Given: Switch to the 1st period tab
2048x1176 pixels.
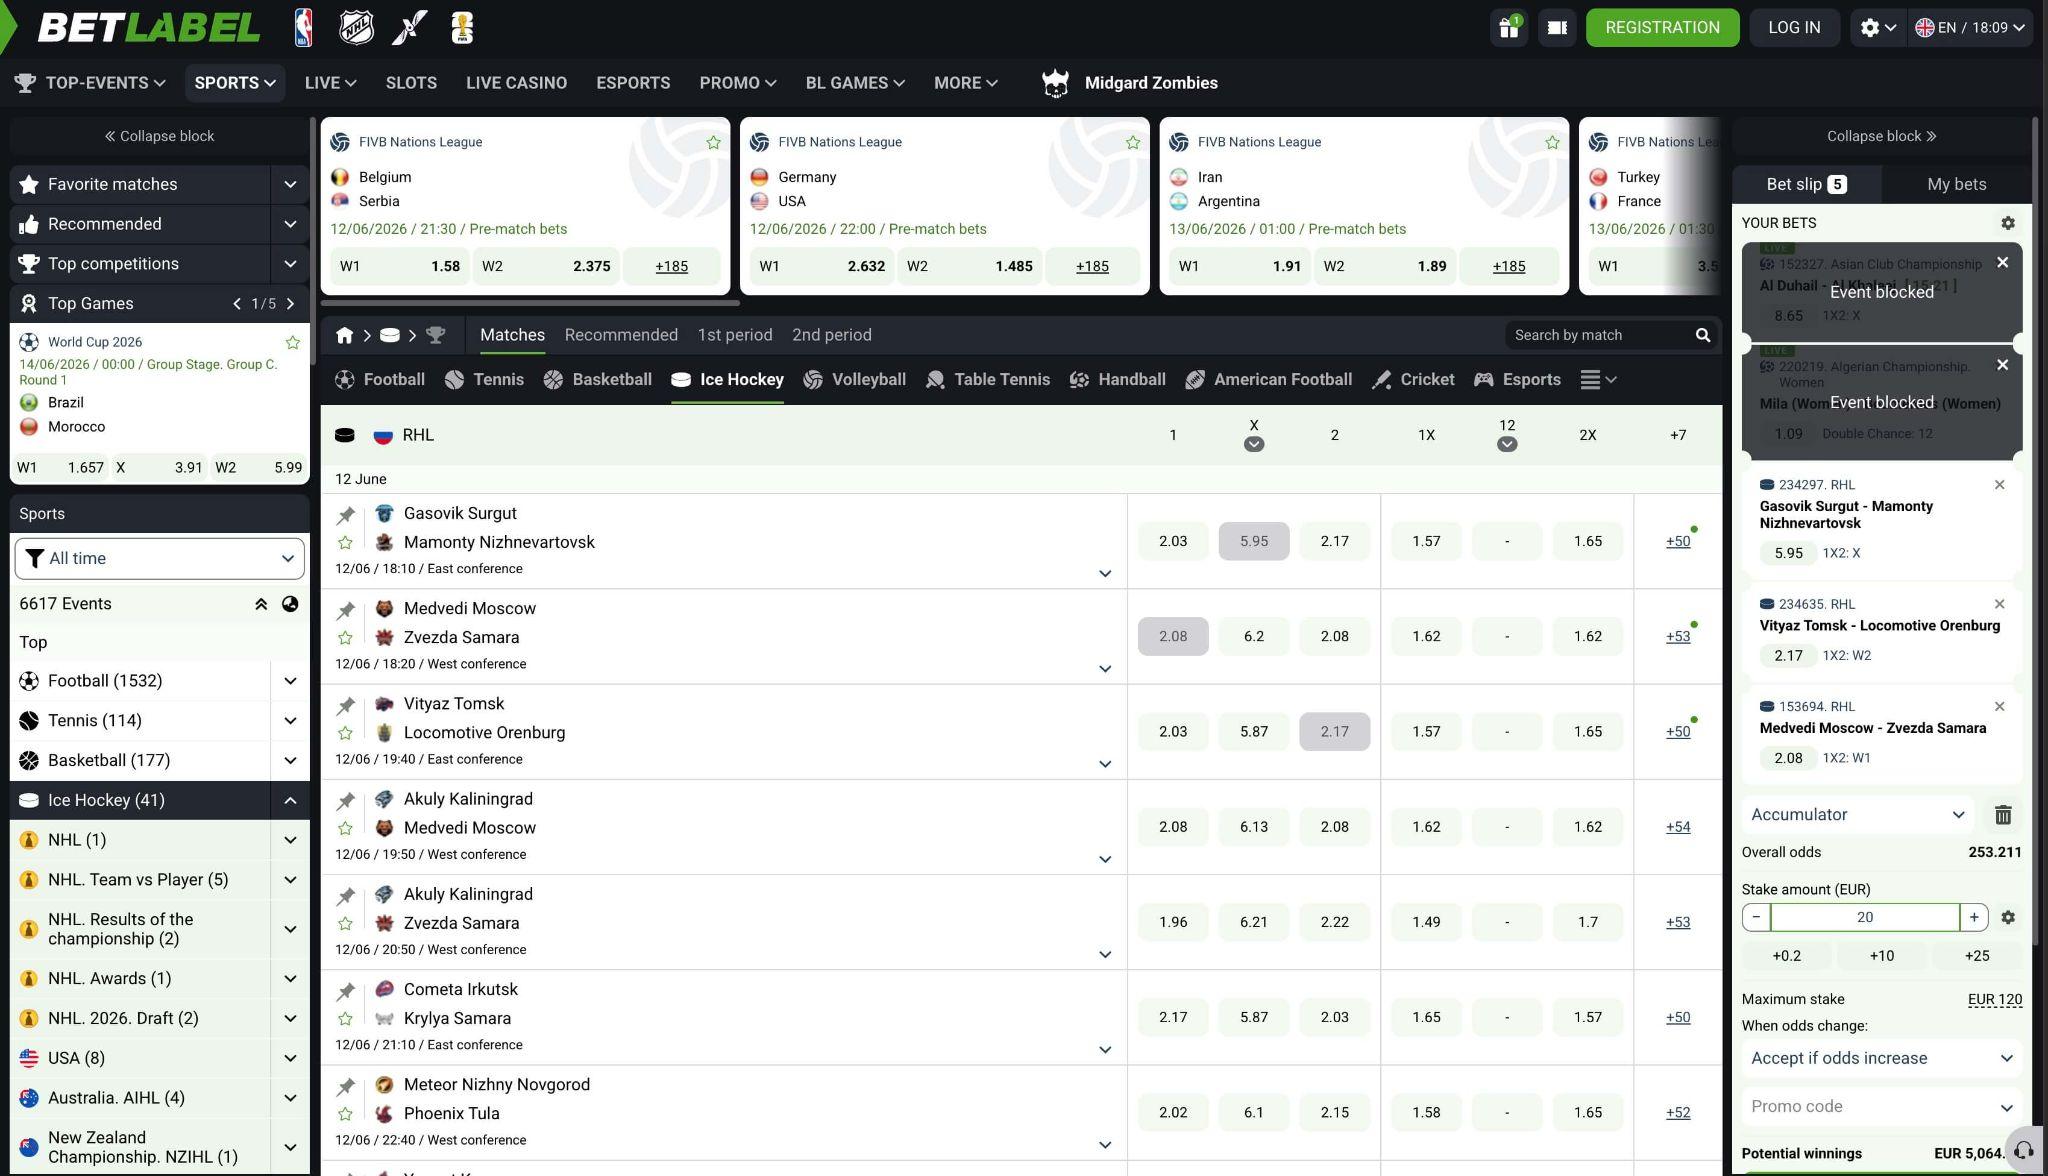Looking at the screenshot, I should point(735,335).
